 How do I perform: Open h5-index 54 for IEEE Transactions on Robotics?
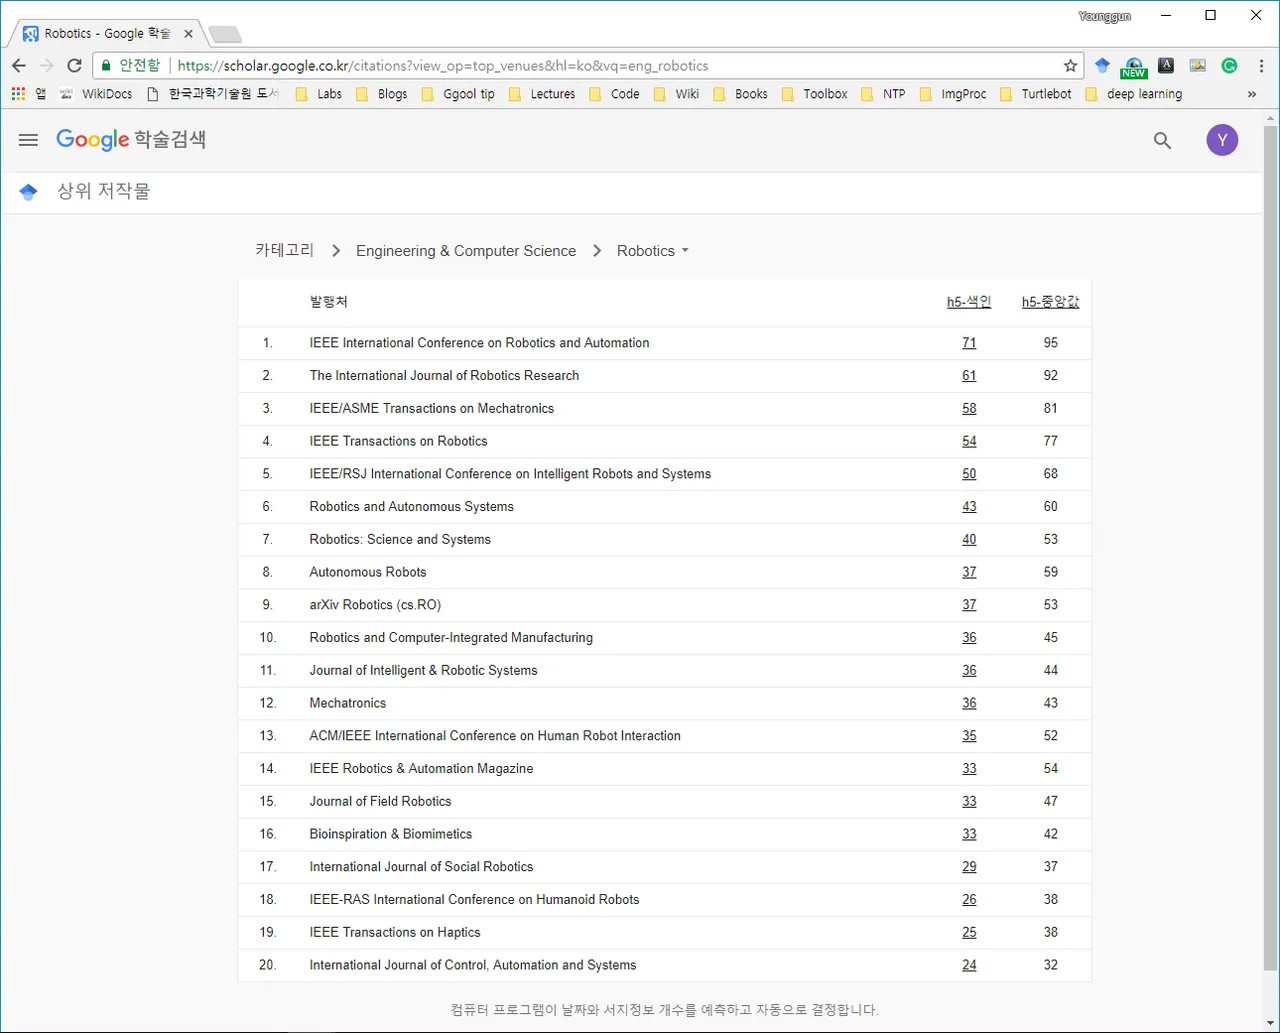click(969, 441)
